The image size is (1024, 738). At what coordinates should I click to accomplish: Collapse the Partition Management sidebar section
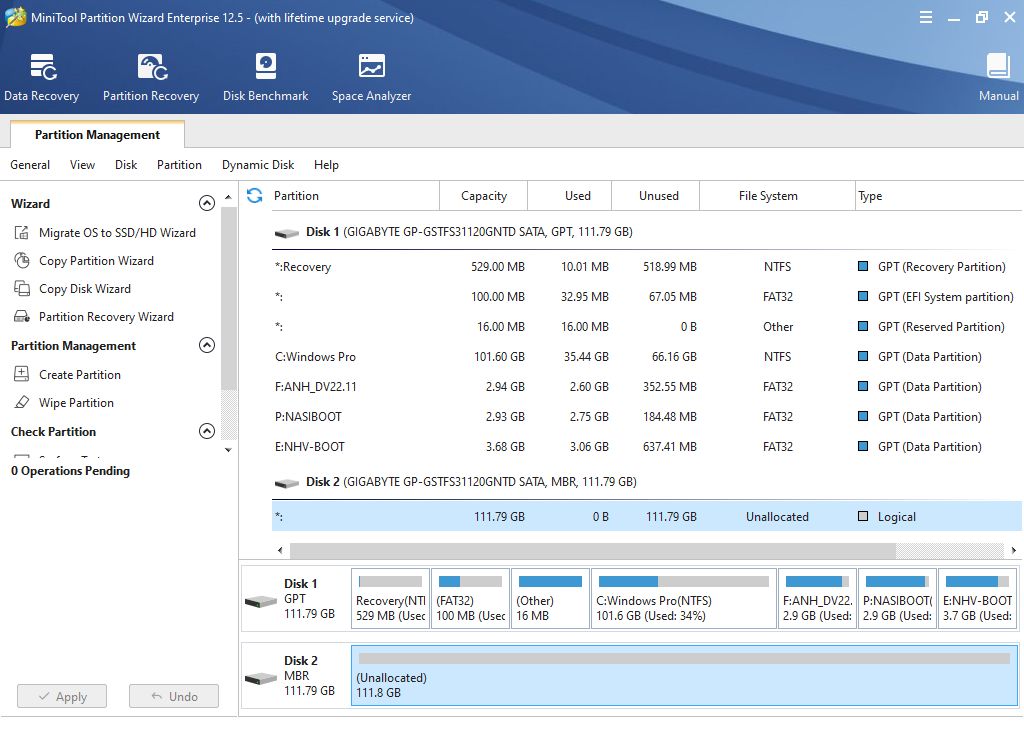[207, 346]
